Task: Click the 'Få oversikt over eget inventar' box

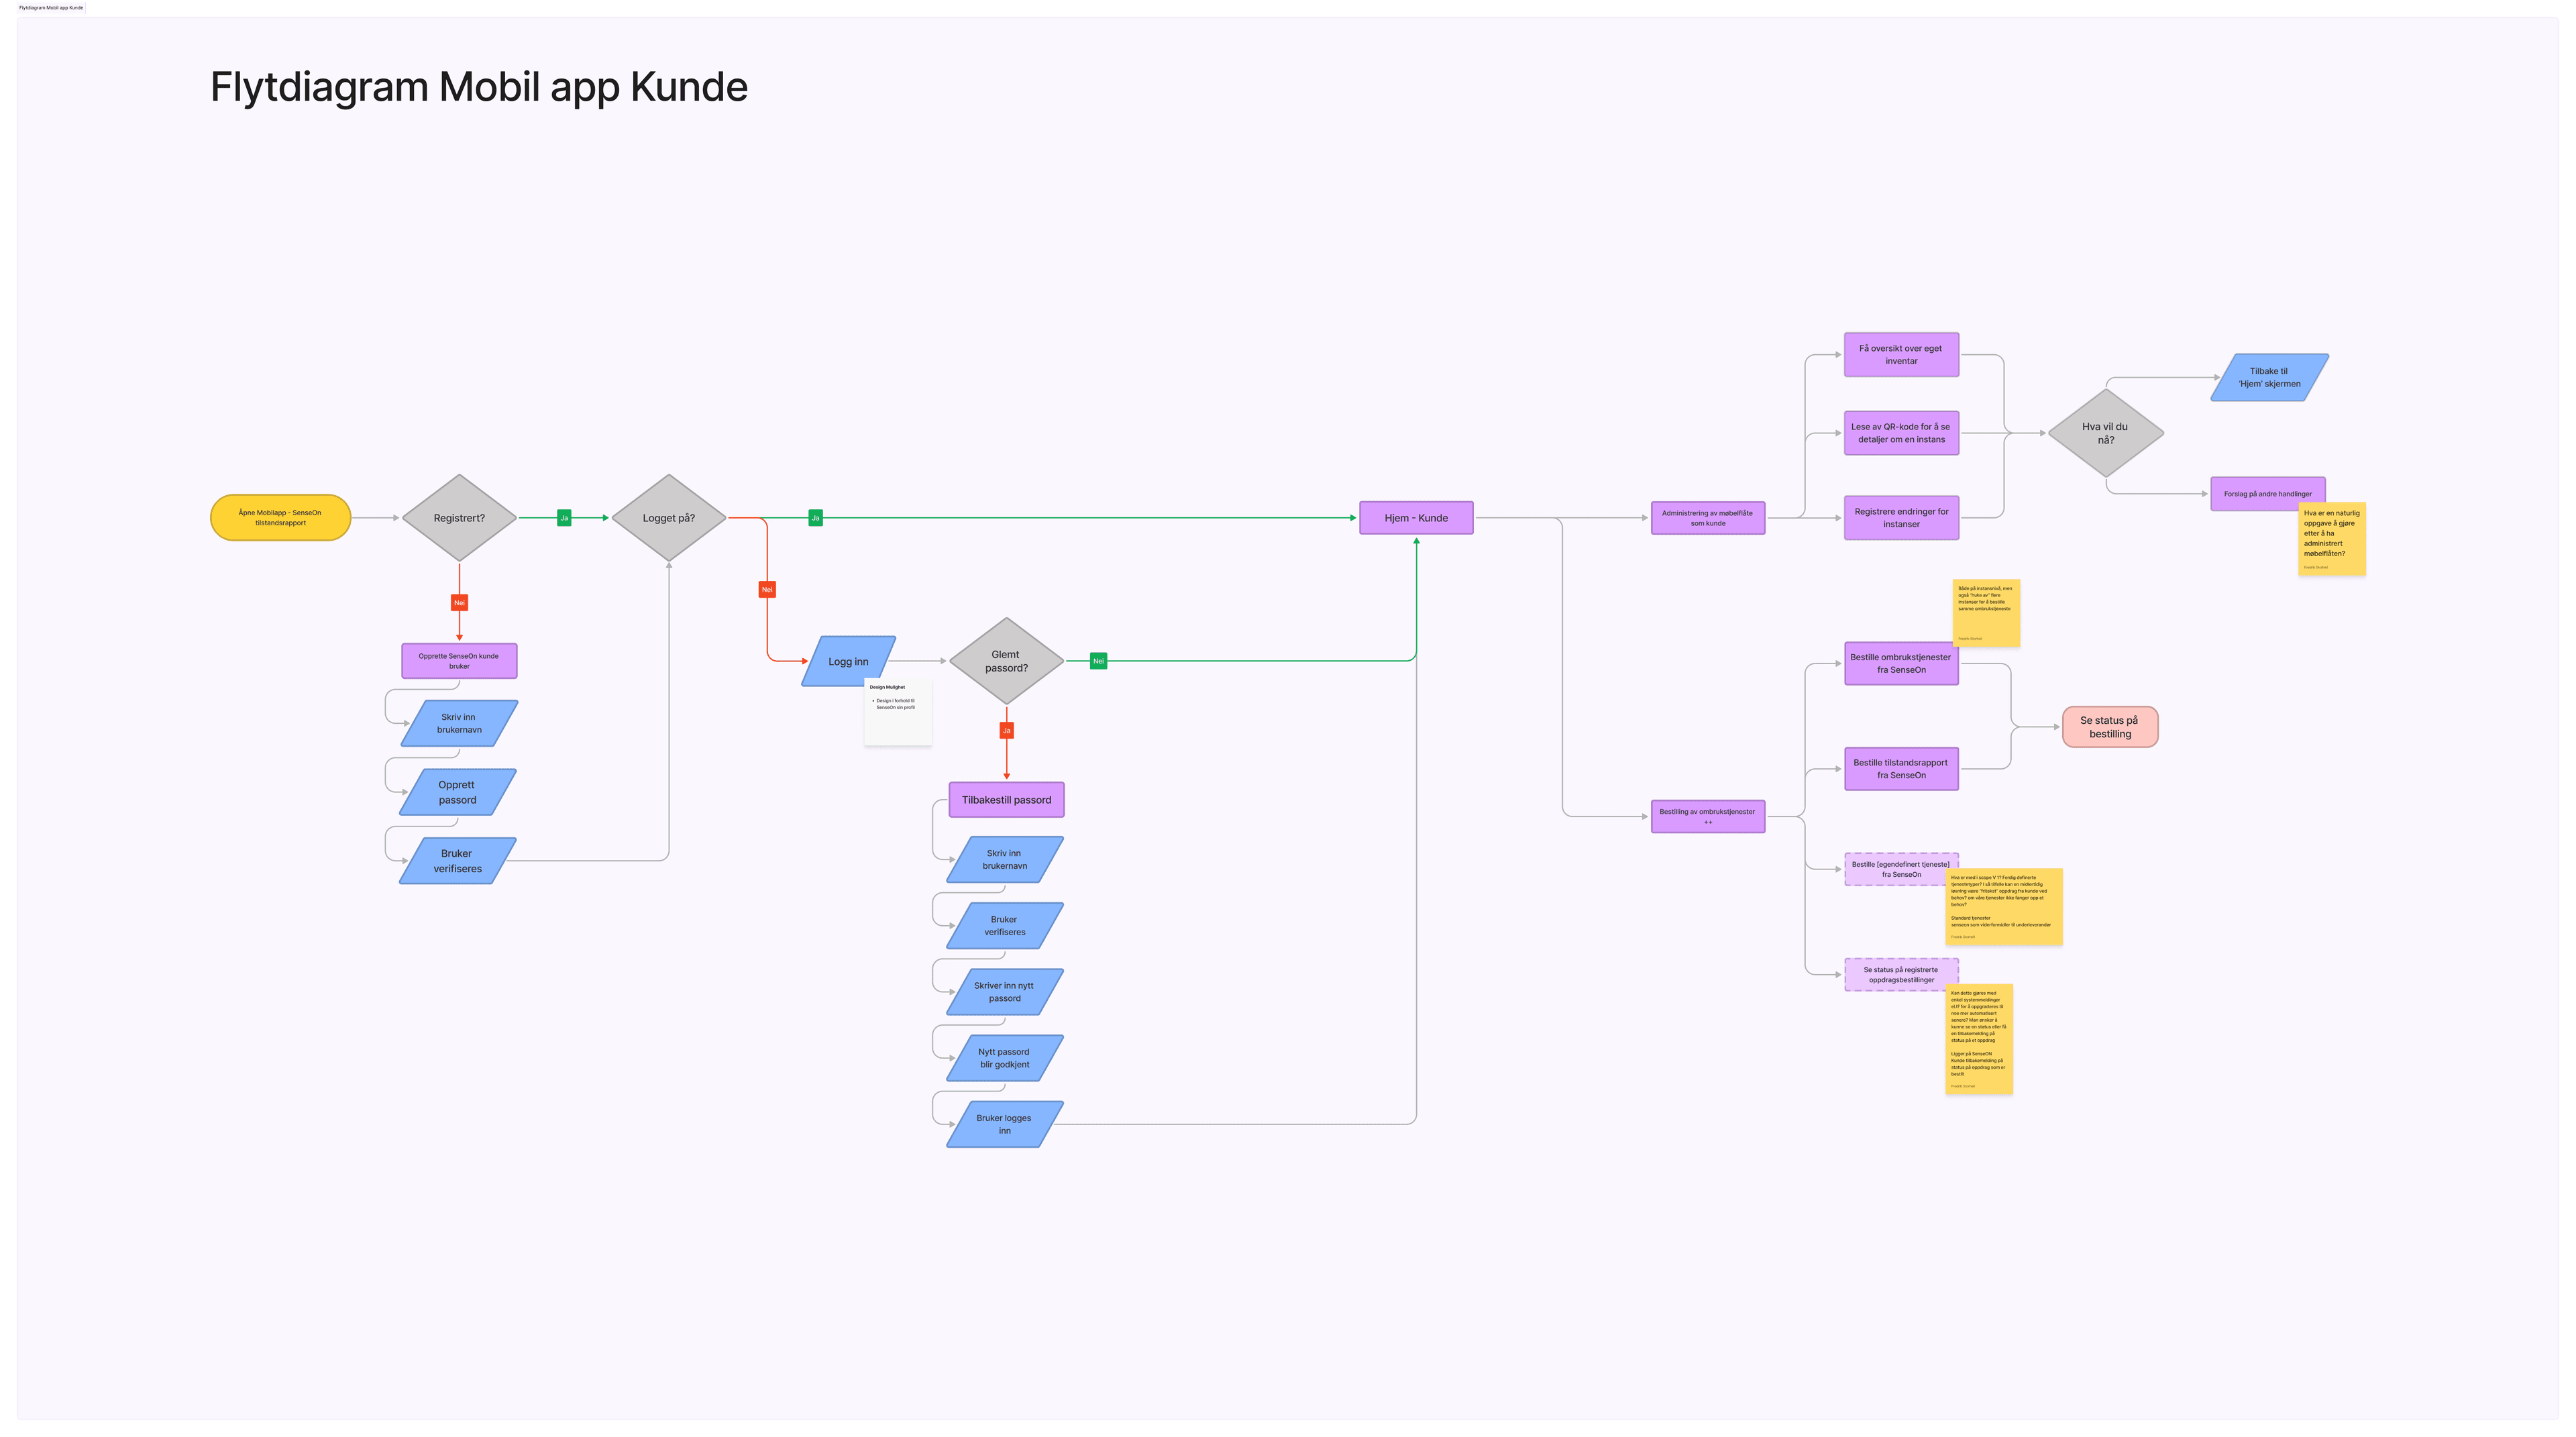Action: pyautogui.click(x=1901, y=355)
